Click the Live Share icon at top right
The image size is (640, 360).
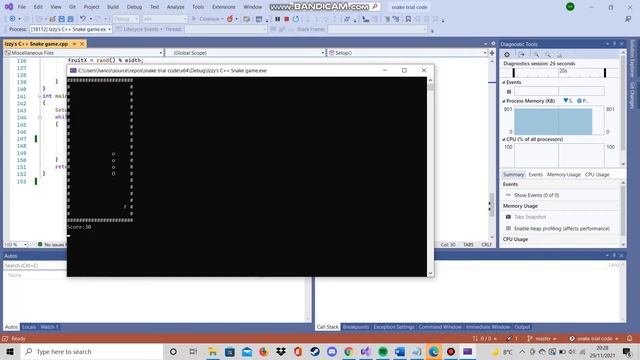(x=628, y=19)
